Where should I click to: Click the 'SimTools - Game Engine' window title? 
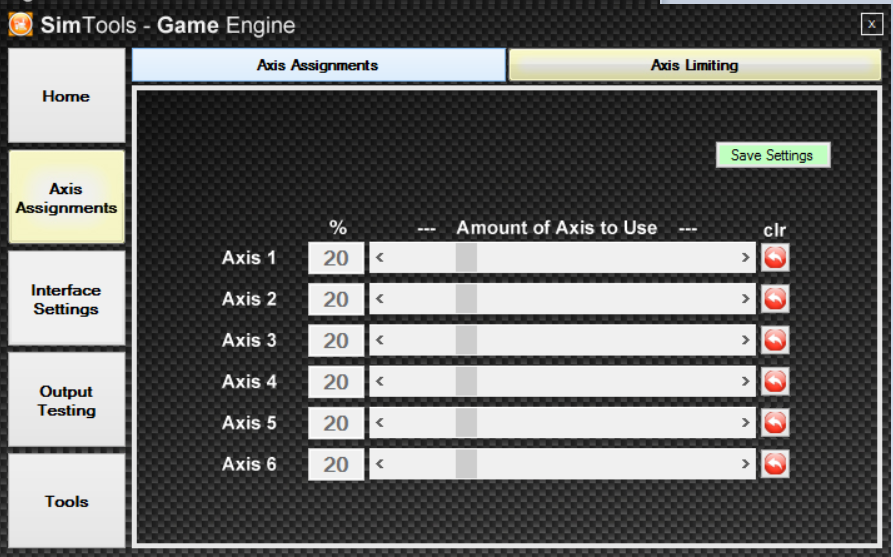(x=168, y=25)
